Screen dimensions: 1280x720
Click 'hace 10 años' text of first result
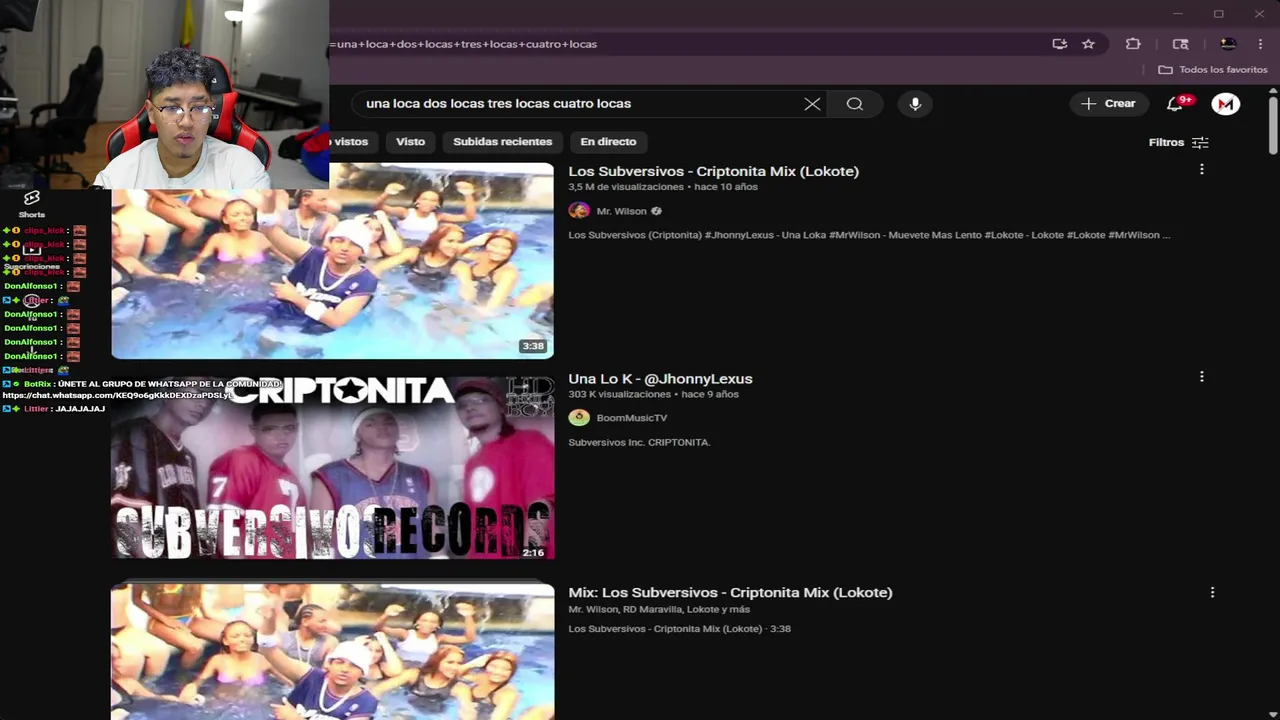tap(724, 187)
